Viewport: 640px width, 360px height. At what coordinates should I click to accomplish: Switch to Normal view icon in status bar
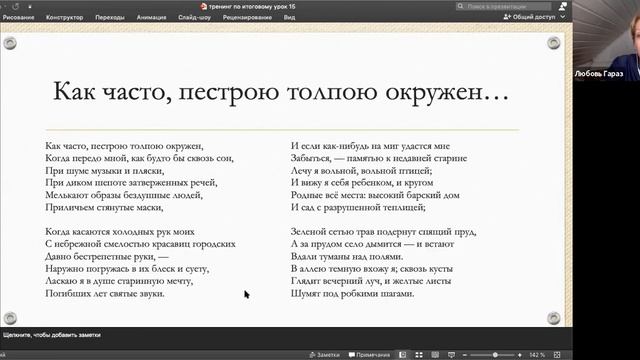(x=402, y=355)
